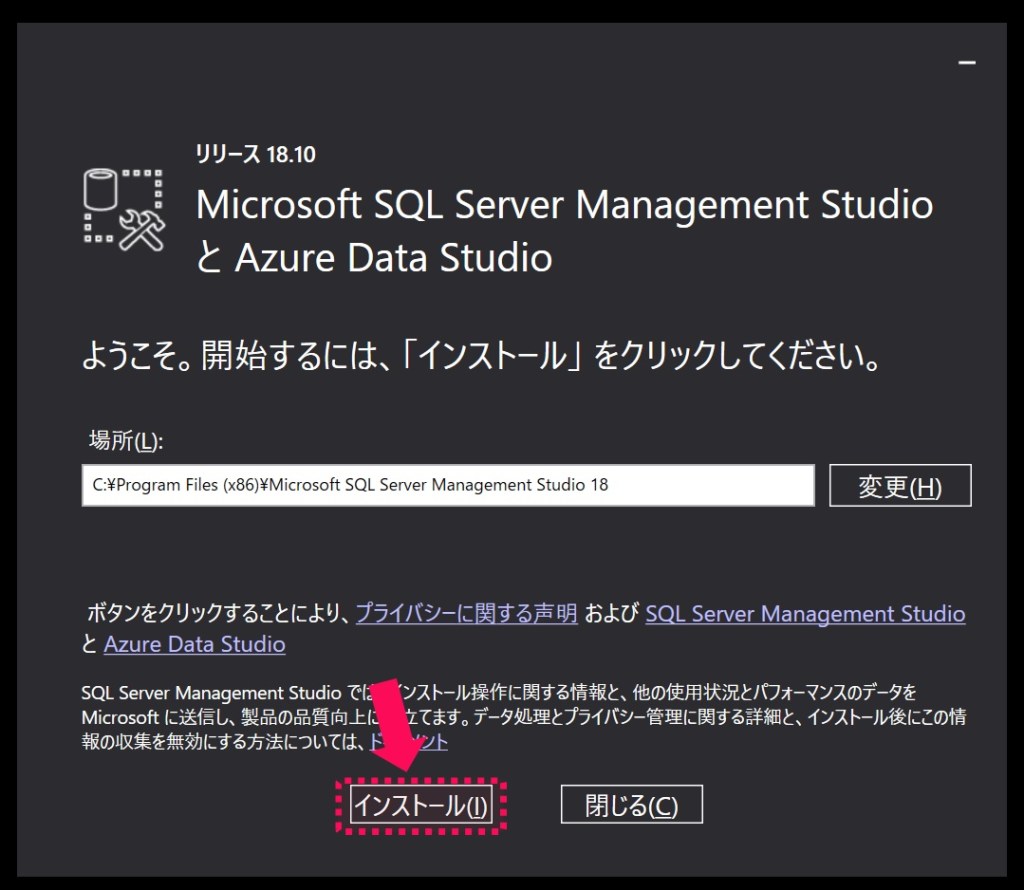1024x890 pixels.
Task: Open the SQL Server Management Studio license link
Action: pos(805,614)
